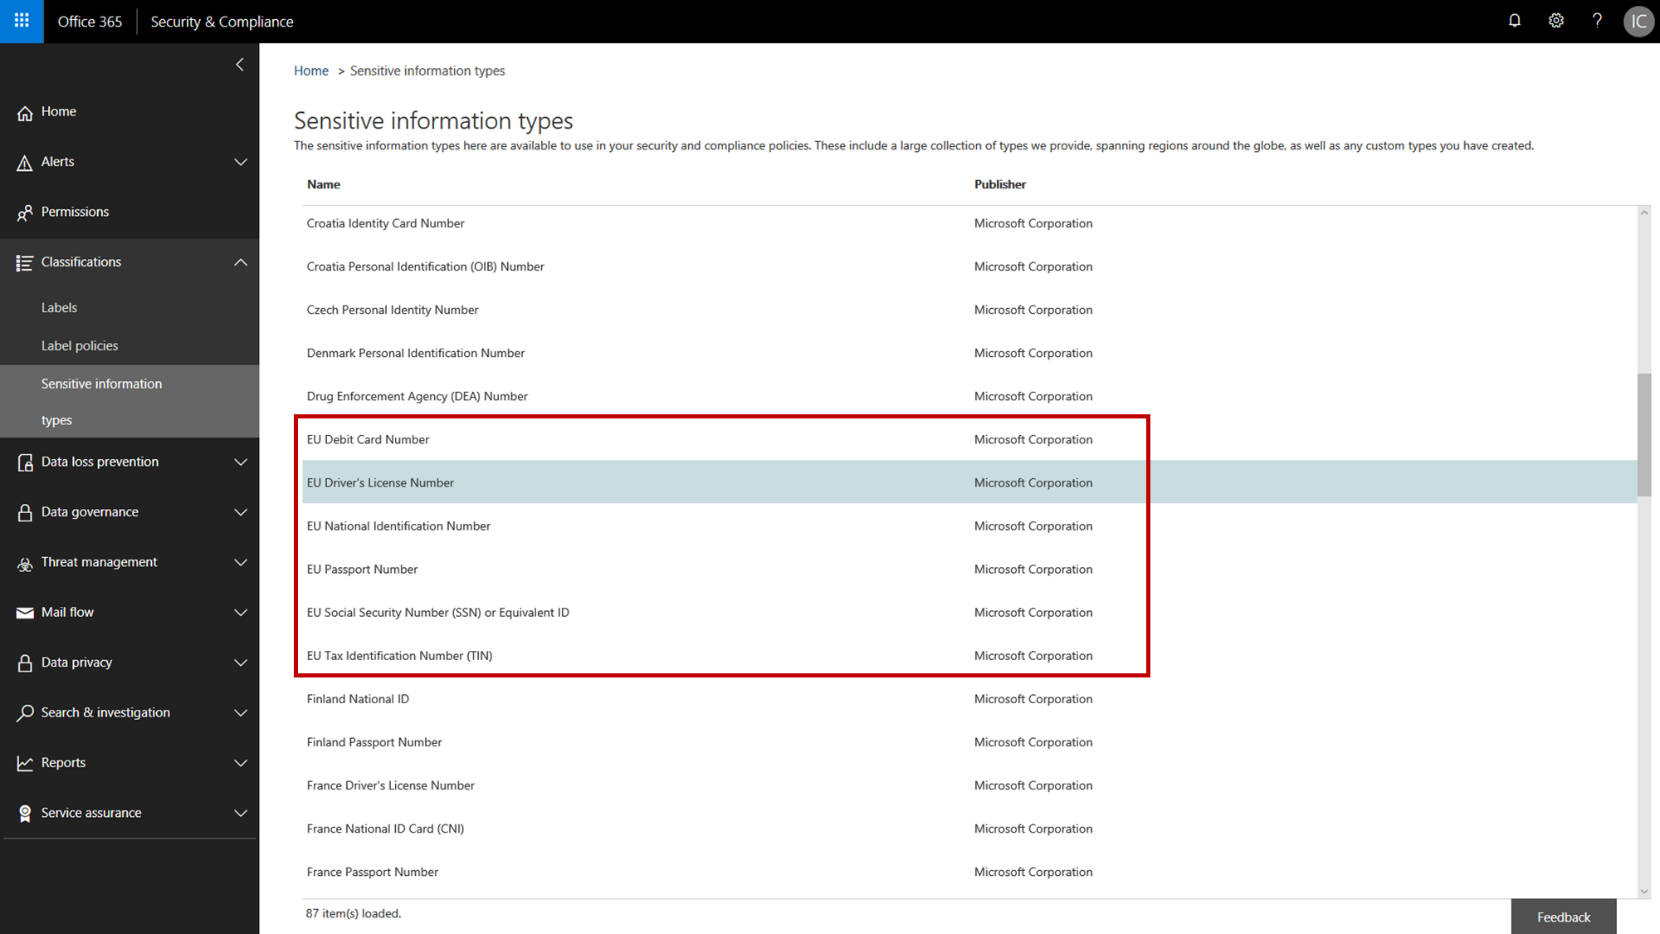The image size is (1660, 934).
Task: Click the Reports chart icon
Action: coord(25,763)
